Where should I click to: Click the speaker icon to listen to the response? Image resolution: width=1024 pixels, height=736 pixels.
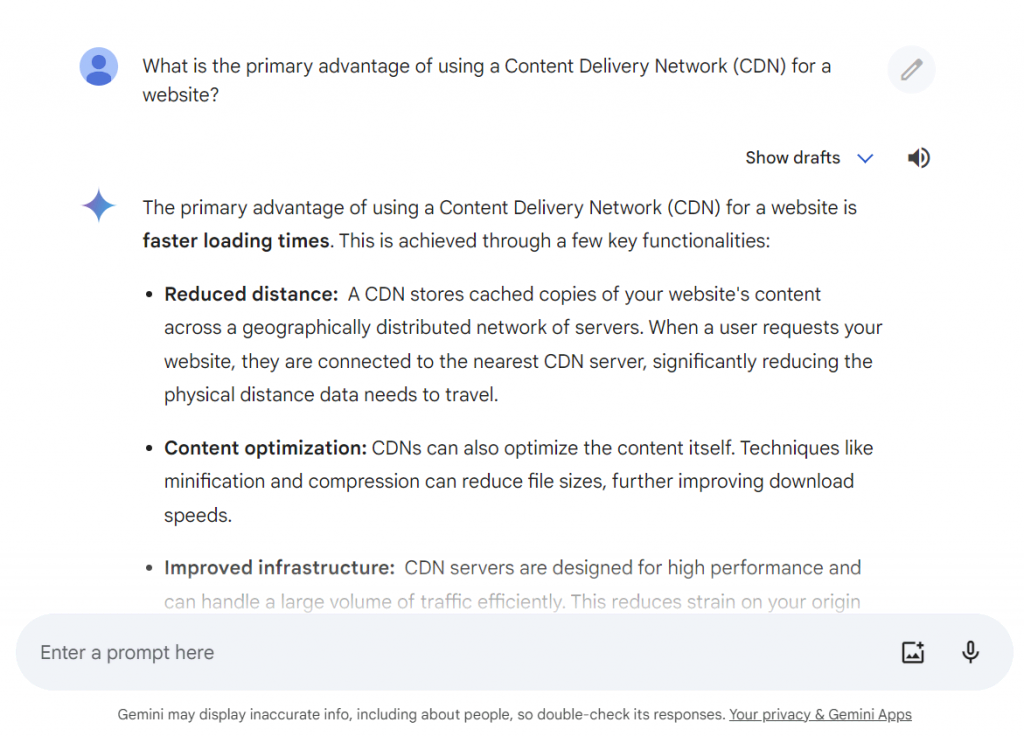918,158
